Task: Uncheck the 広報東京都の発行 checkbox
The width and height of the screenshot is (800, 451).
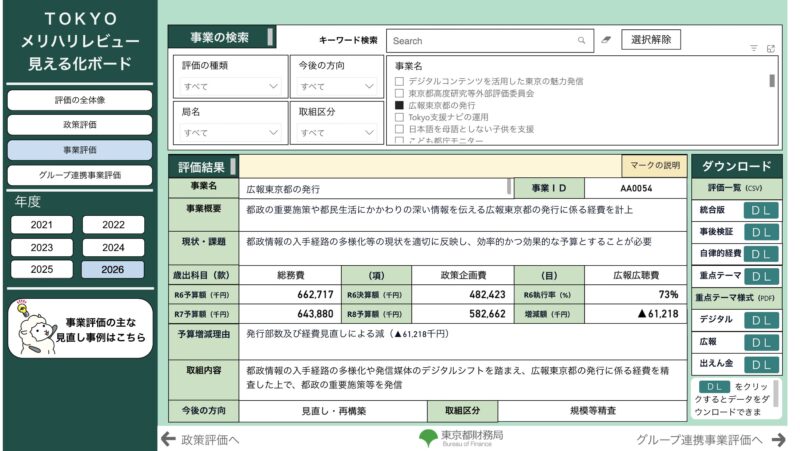Action: click(x=400, y=105)
